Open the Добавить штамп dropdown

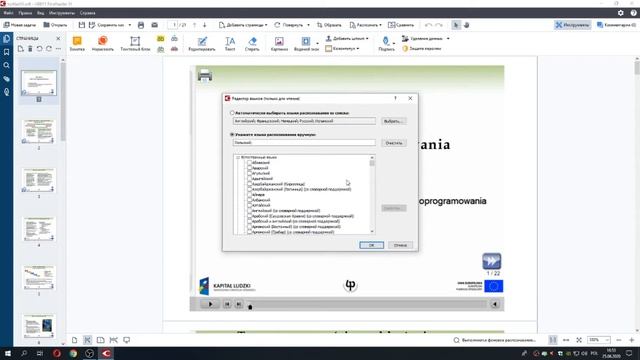[x=347, y=38]
